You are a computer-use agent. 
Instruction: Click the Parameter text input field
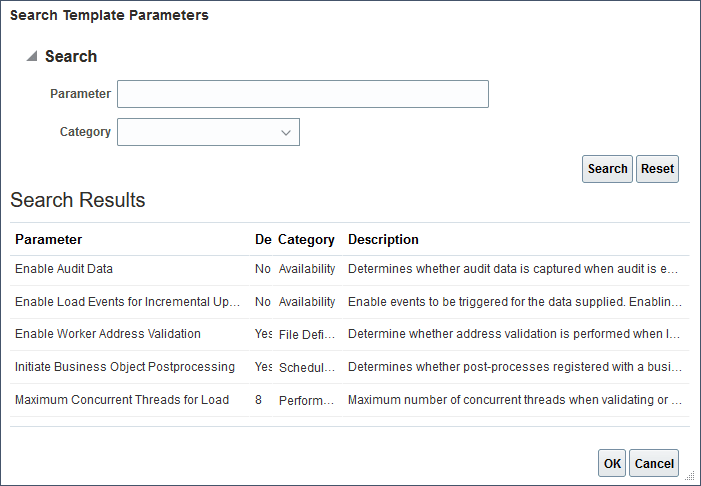[x=302, y=94]
